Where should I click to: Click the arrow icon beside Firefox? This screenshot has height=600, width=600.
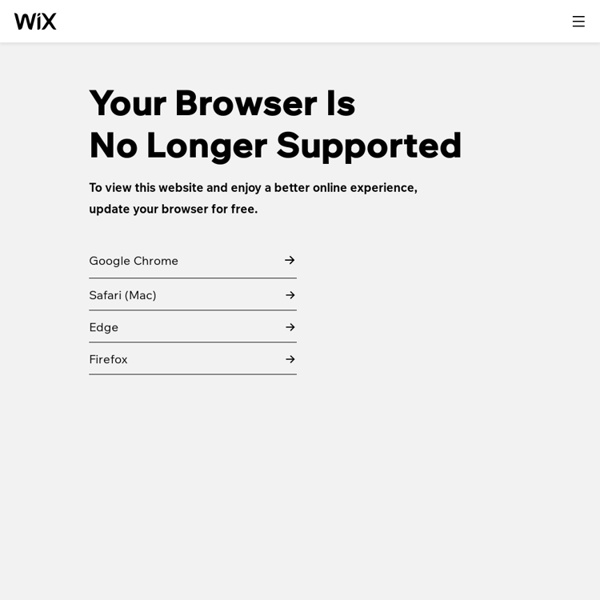click(290, 359)
